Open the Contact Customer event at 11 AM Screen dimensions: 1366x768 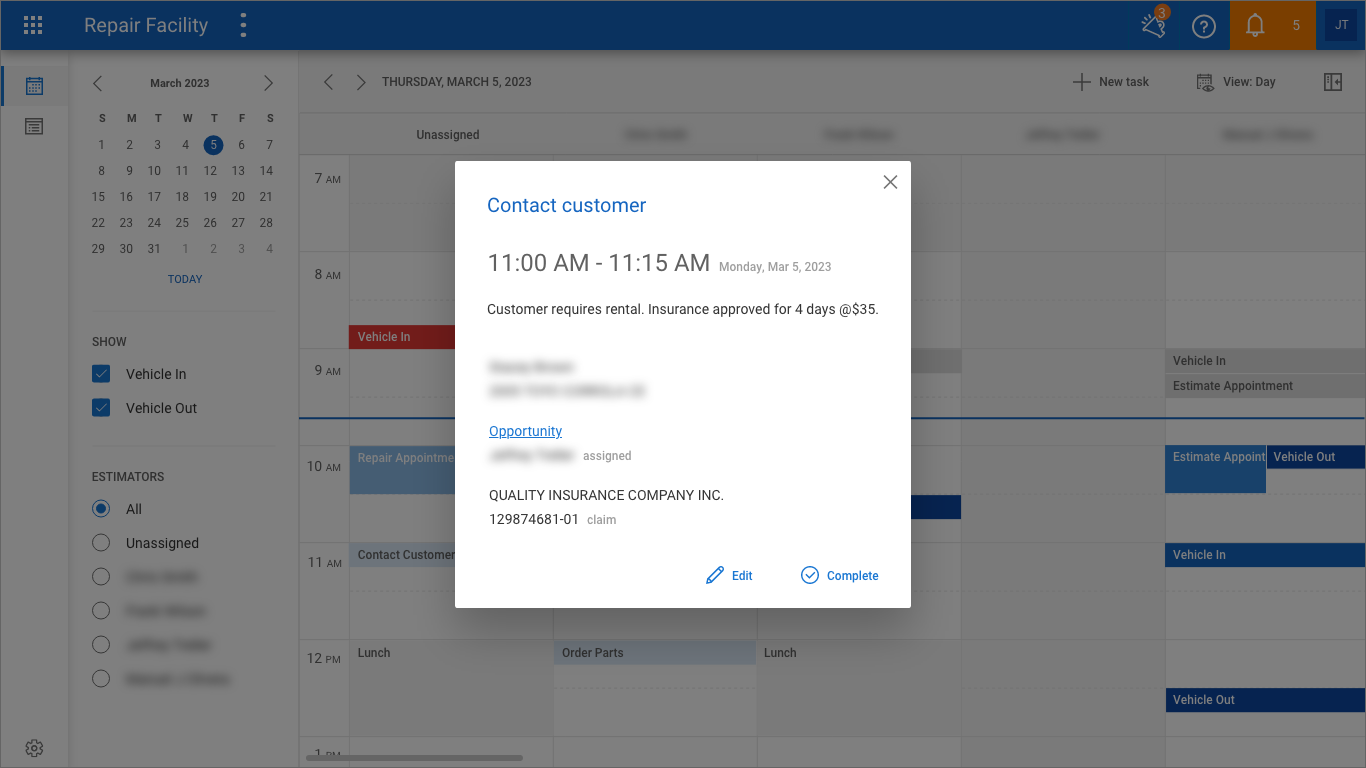click(x=402, y=555)
